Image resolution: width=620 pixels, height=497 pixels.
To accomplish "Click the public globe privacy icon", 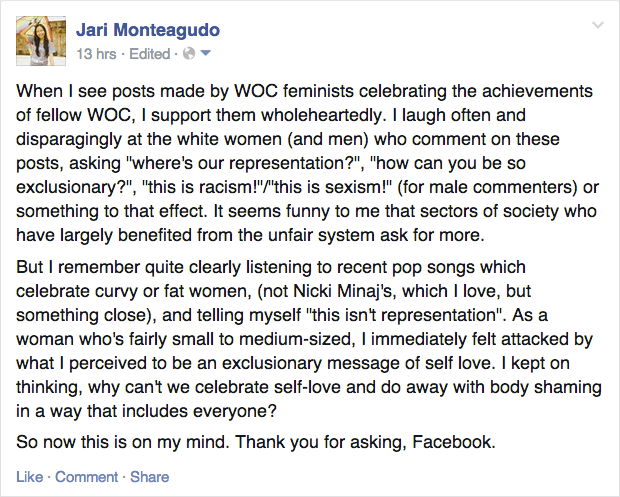I will [x=191, y=52].
